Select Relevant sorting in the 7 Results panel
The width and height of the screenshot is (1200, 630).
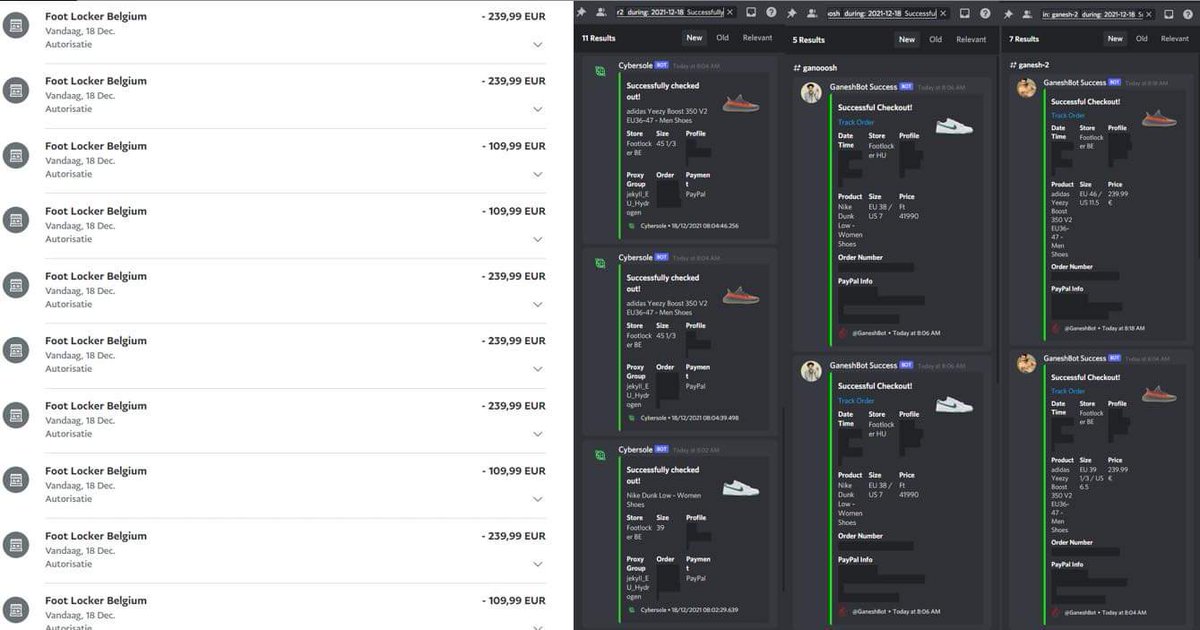point(1175,39)
